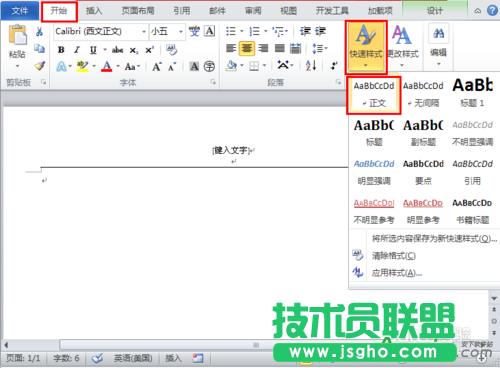Click the increase indent icon
This screenshot has height=368, width=500.
coord(320,31)
